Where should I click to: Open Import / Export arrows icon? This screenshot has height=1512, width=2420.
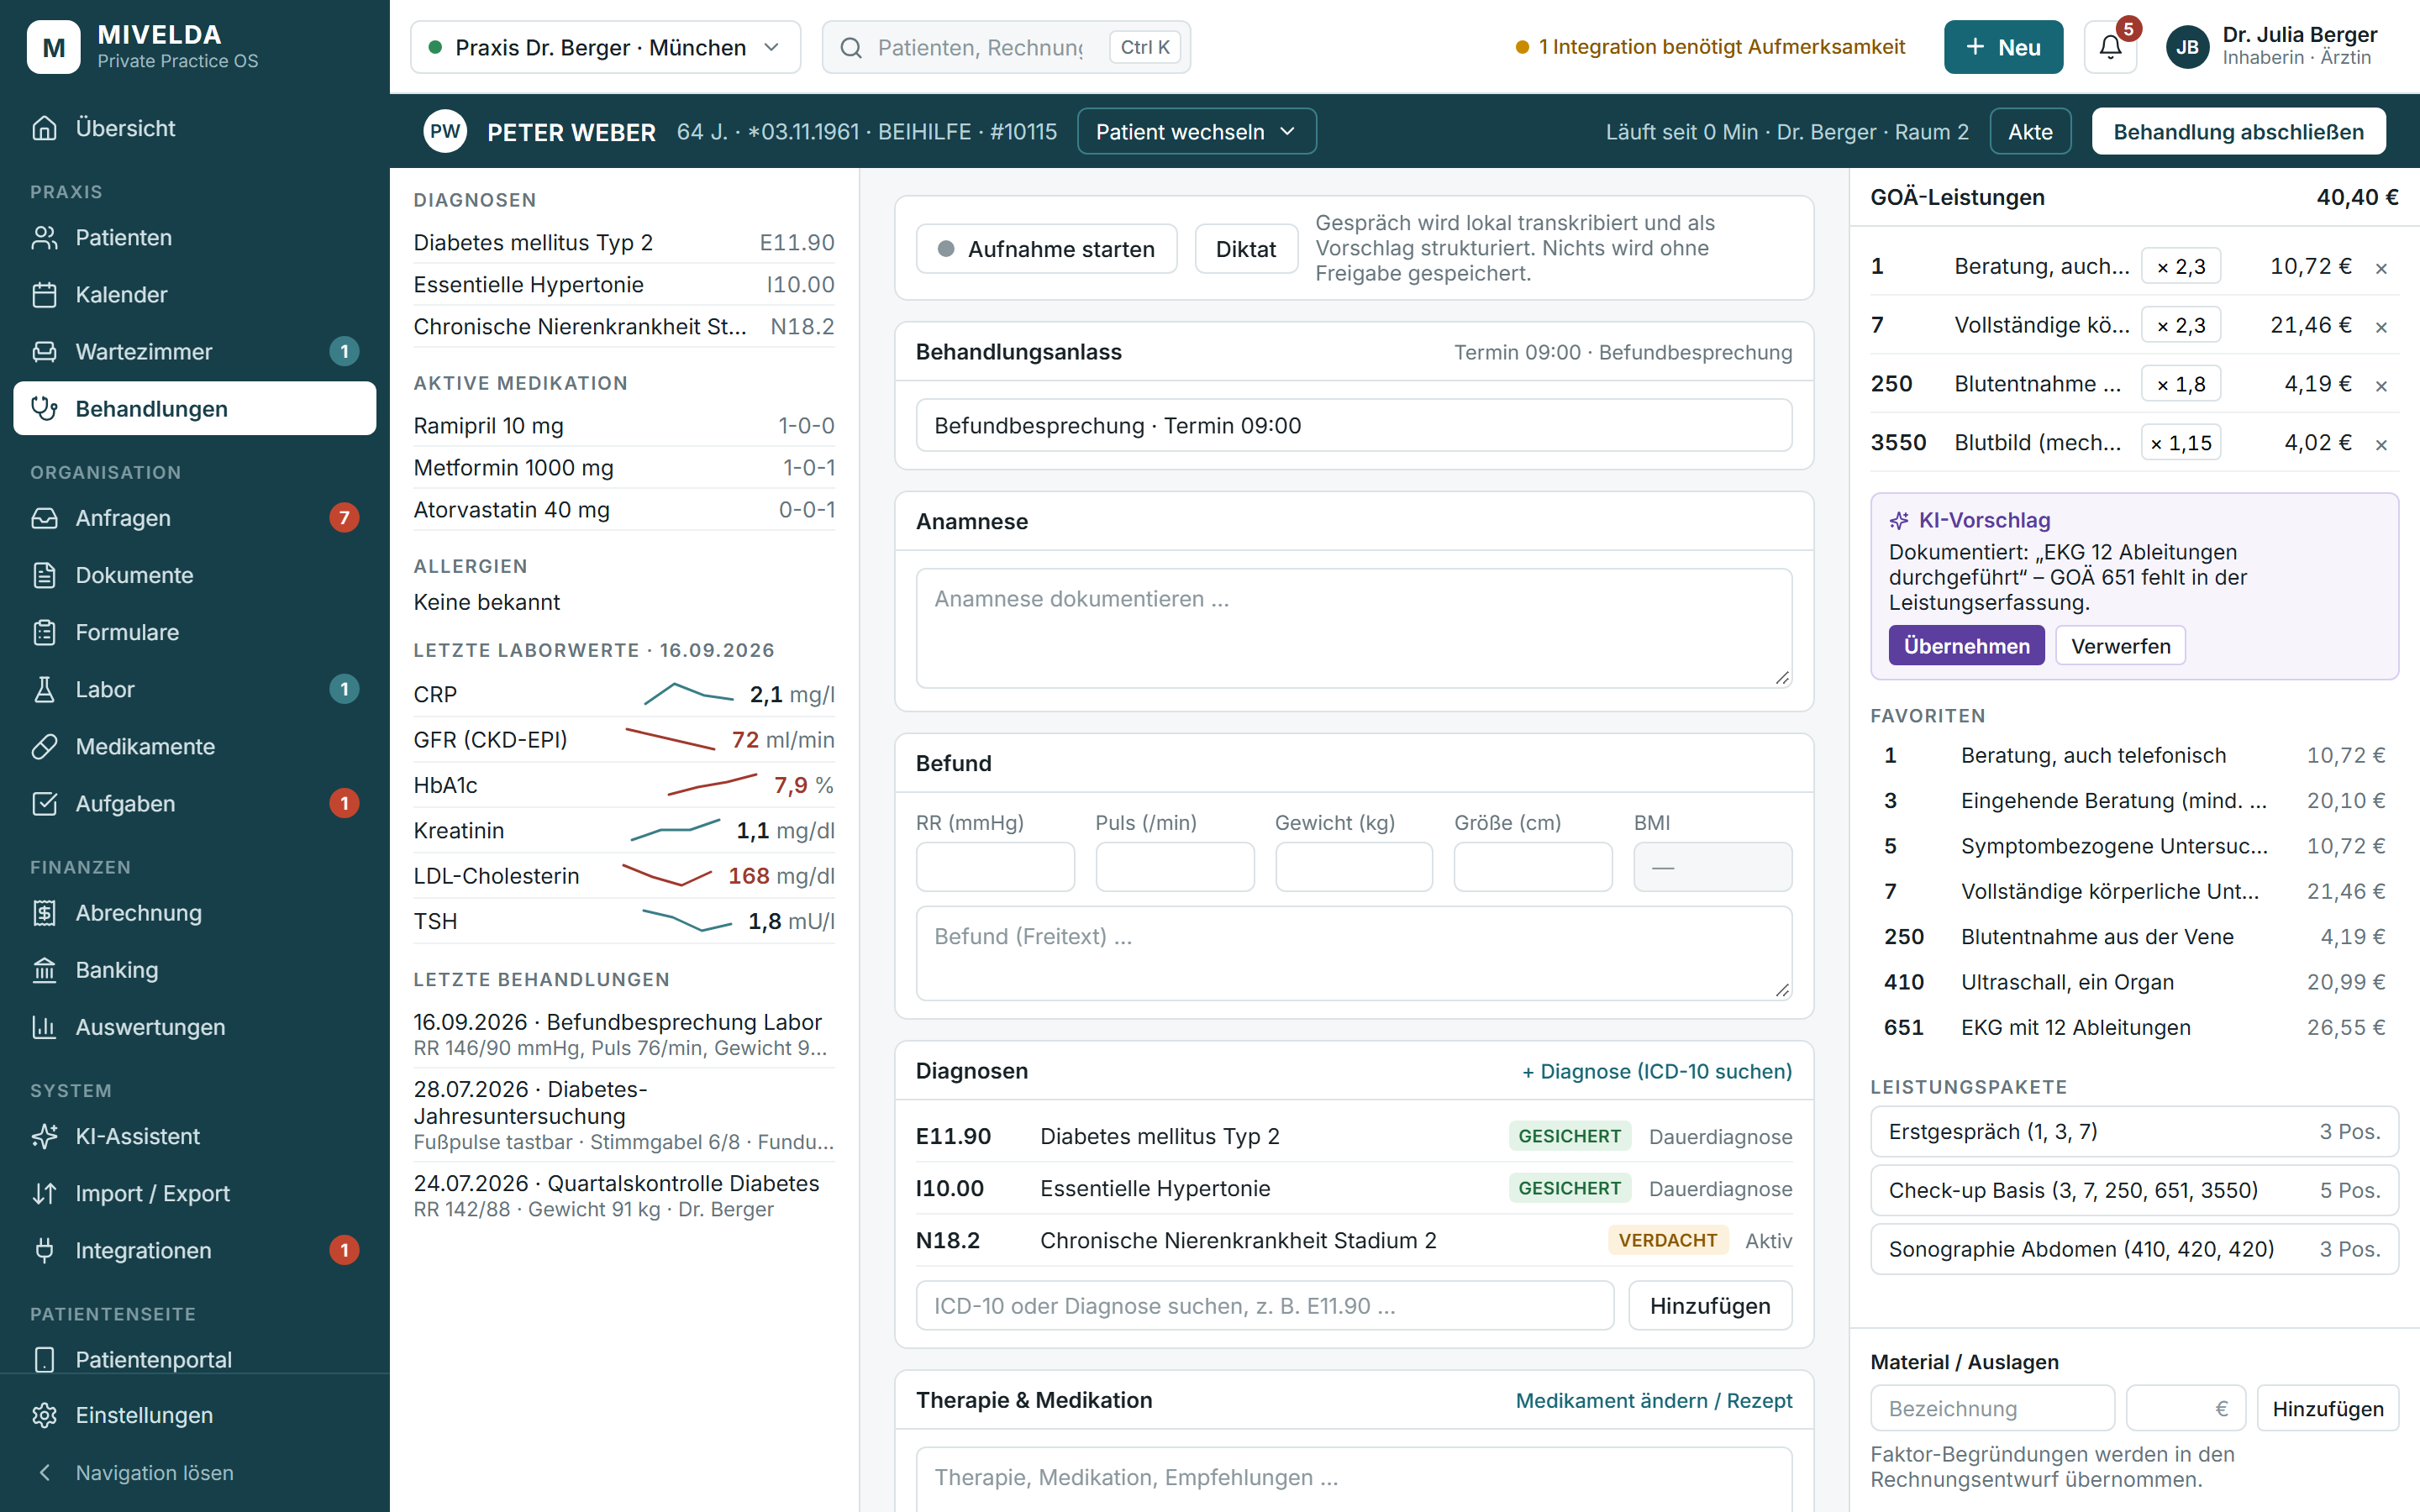tap(44, 1192)
